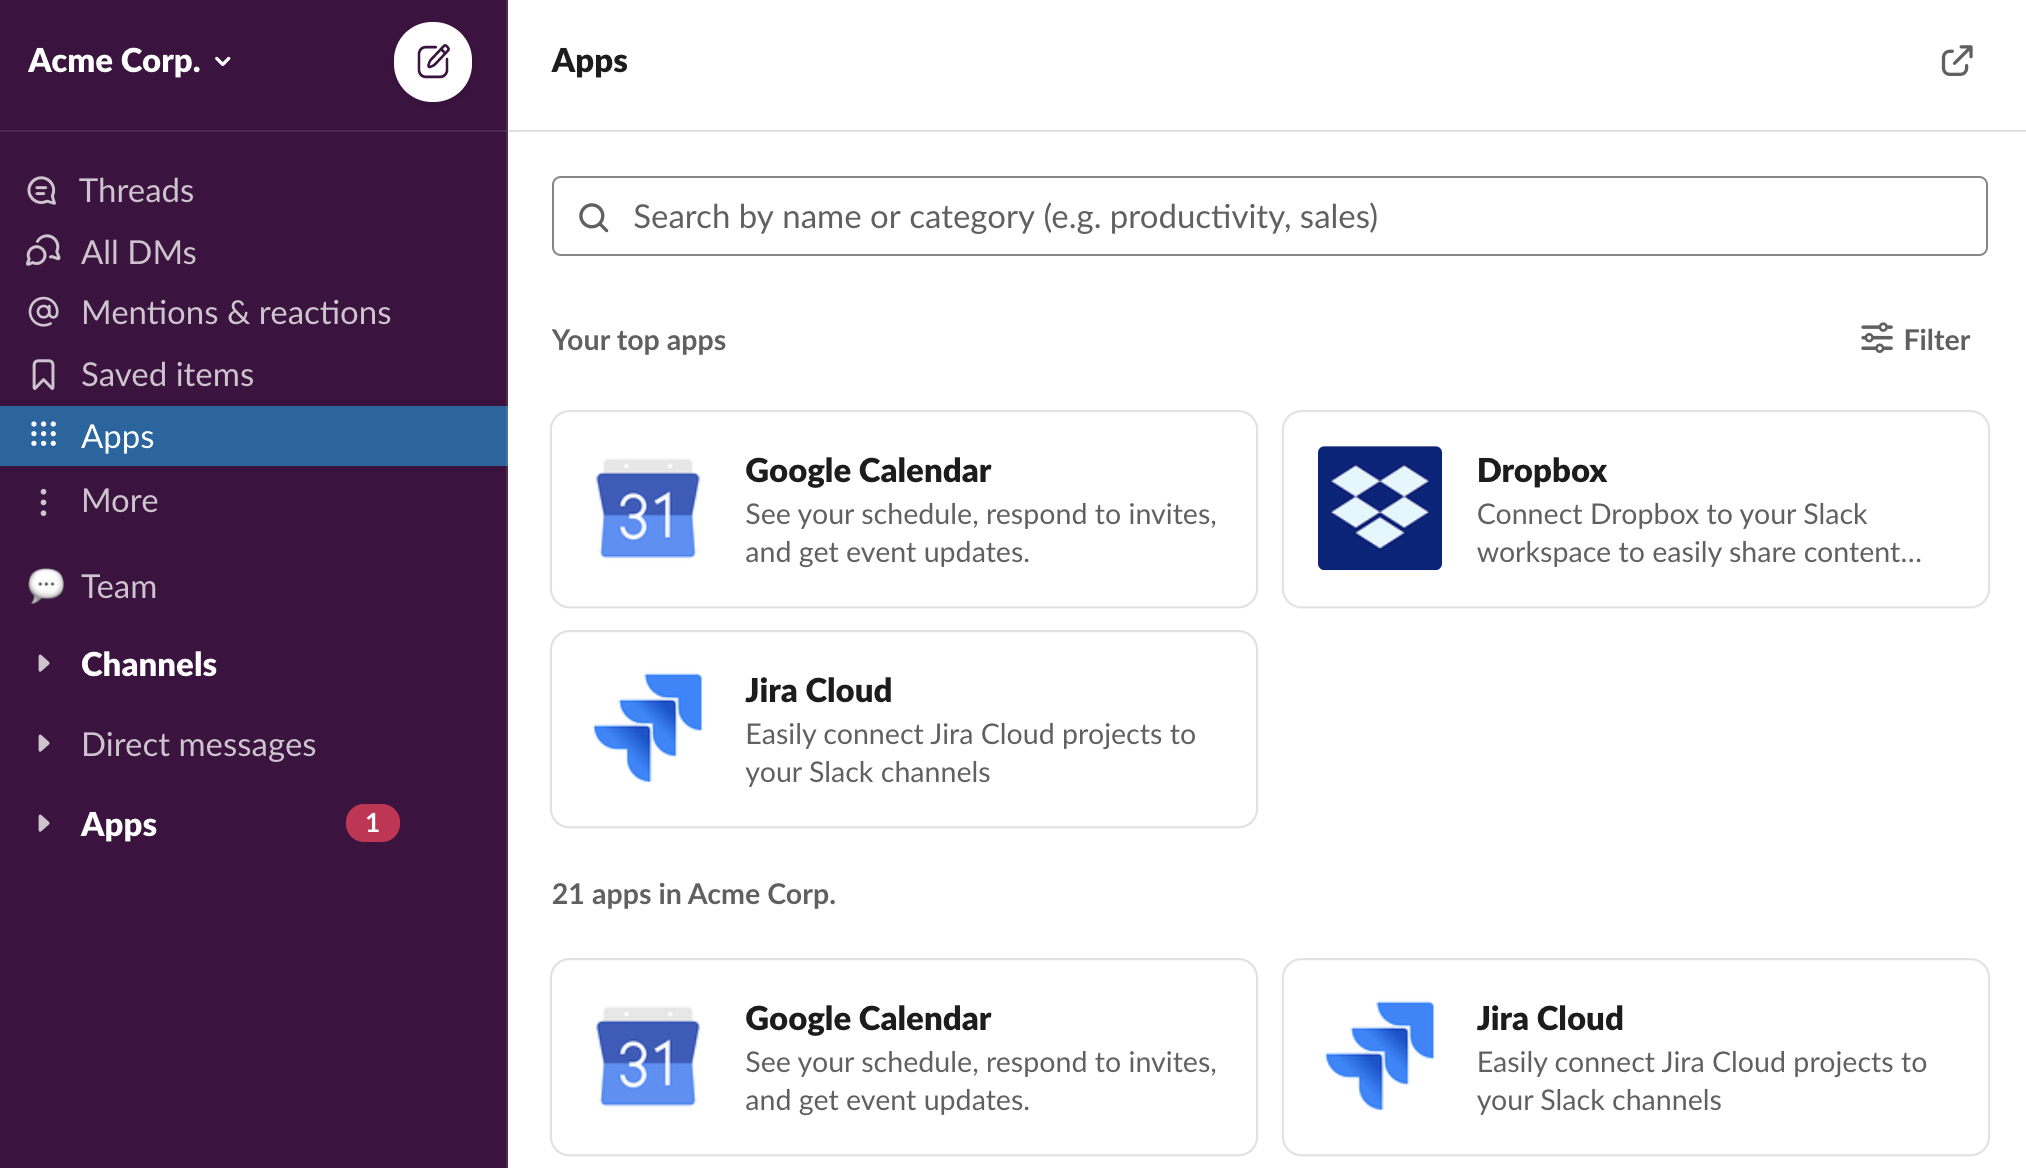
Task: Click the Team menu item
Action: point(117,585)
